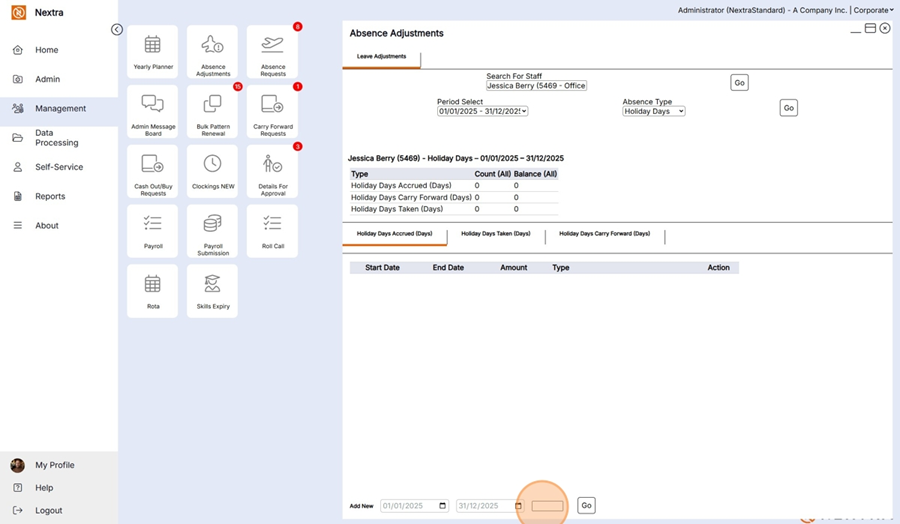The height and width of the screenshot is (524, 900).
Task: Expand the Absence Type dropdown
Action: click(653, 111)
